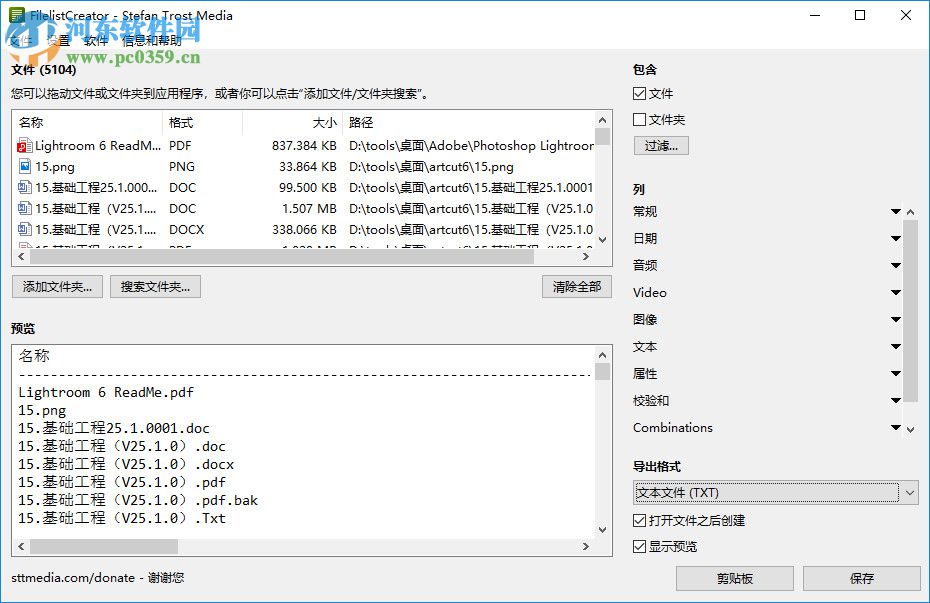This screenshot has height=603, width=930.
Task: Click the DOCX file icon in the list
Action: 22,230
